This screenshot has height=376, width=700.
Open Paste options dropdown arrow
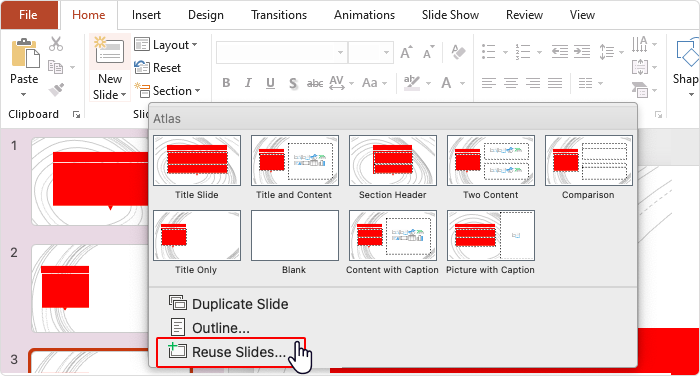tap(24, 95)
